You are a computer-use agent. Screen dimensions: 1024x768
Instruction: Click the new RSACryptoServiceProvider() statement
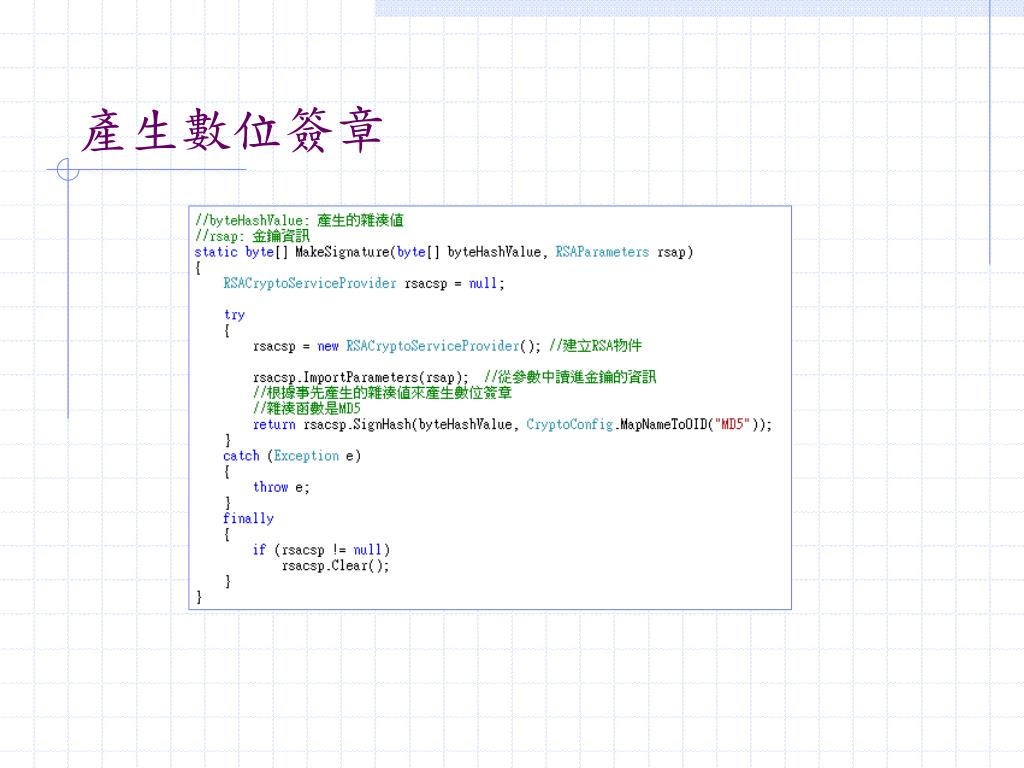coord(396,346)
